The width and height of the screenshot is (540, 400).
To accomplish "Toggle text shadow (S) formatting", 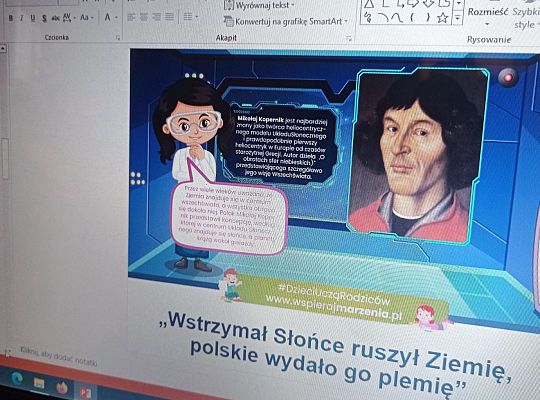I will [x=44, y=18].
